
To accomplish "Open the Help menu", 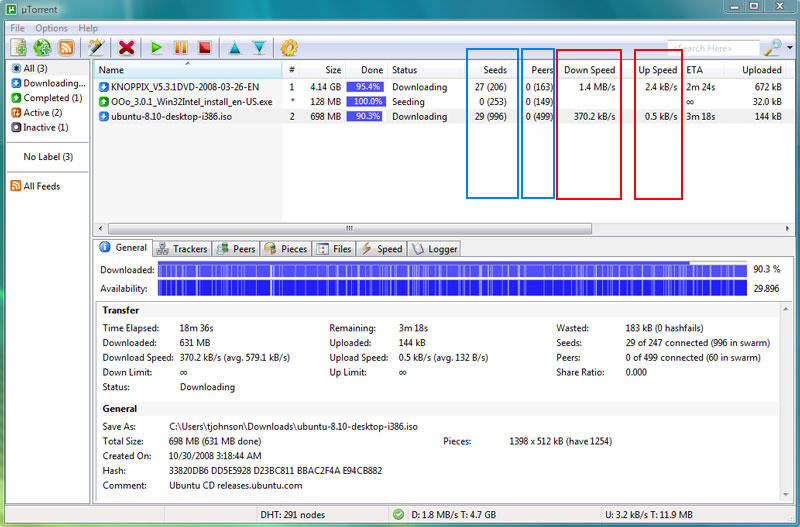I will pos(88,28).
